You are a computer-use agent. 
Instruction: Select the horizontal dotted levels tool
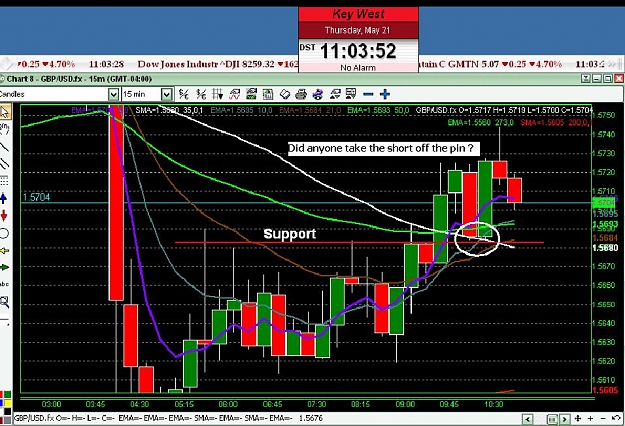tap(4, 181)
